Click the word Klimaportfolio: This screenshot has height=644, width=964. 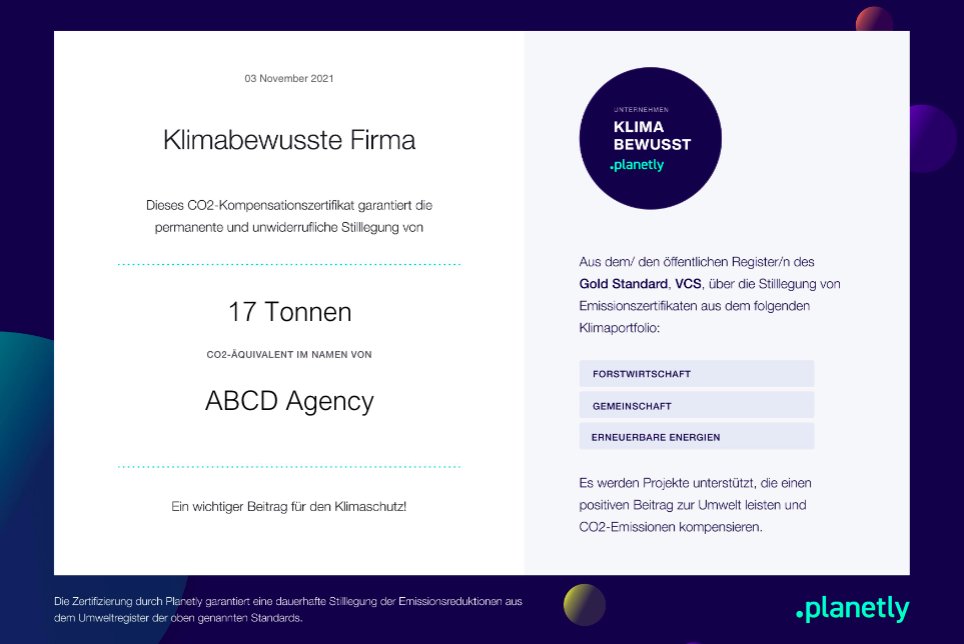pos(619,328)
